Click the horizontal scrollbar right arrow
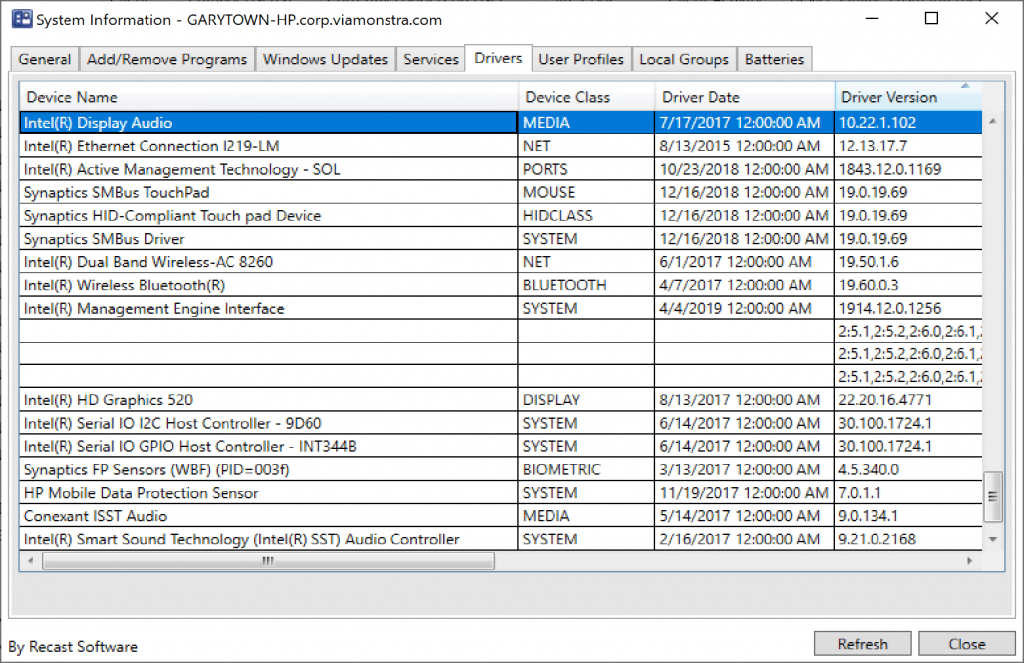Viewport: 1024px width, 663px height. click(x=971, y=561)
